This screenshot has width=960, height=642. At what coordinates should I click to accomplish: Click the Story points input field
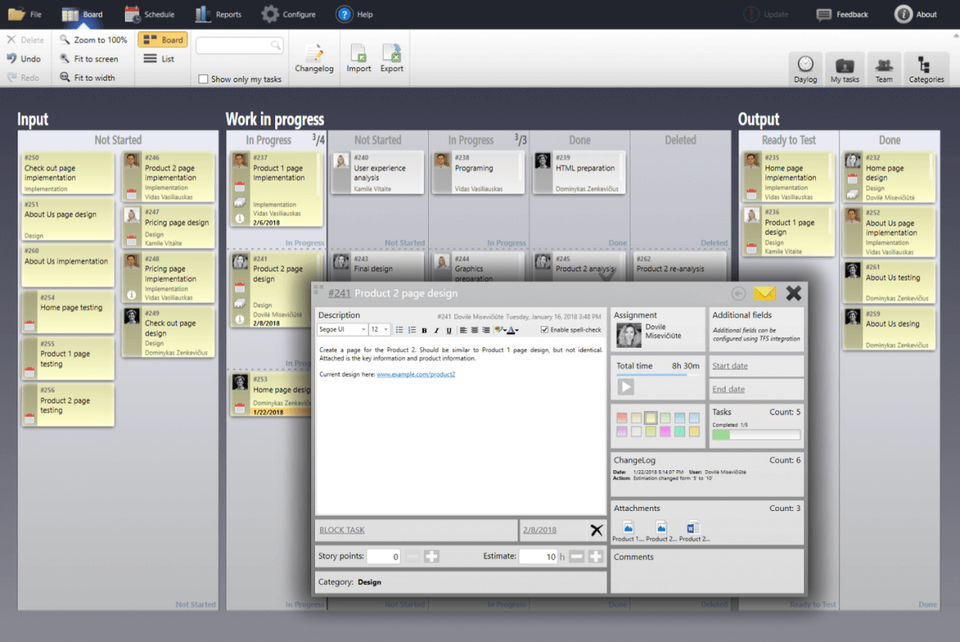(383, 556)
